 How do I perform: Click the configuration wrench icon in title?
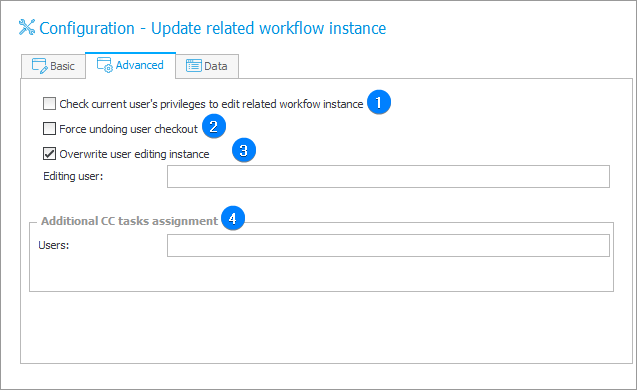[x=27, y=28]
